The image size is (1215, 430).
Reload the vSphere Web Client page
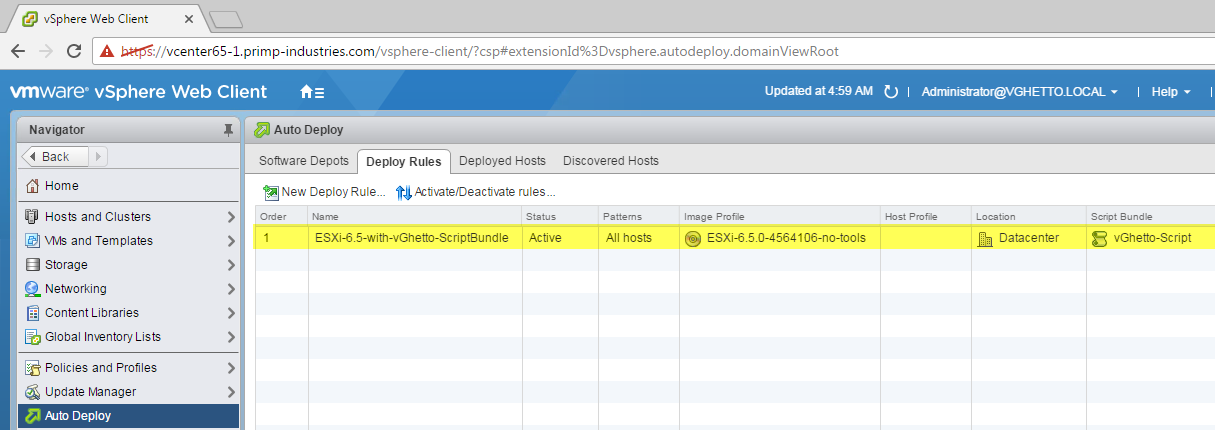point(74,50)
